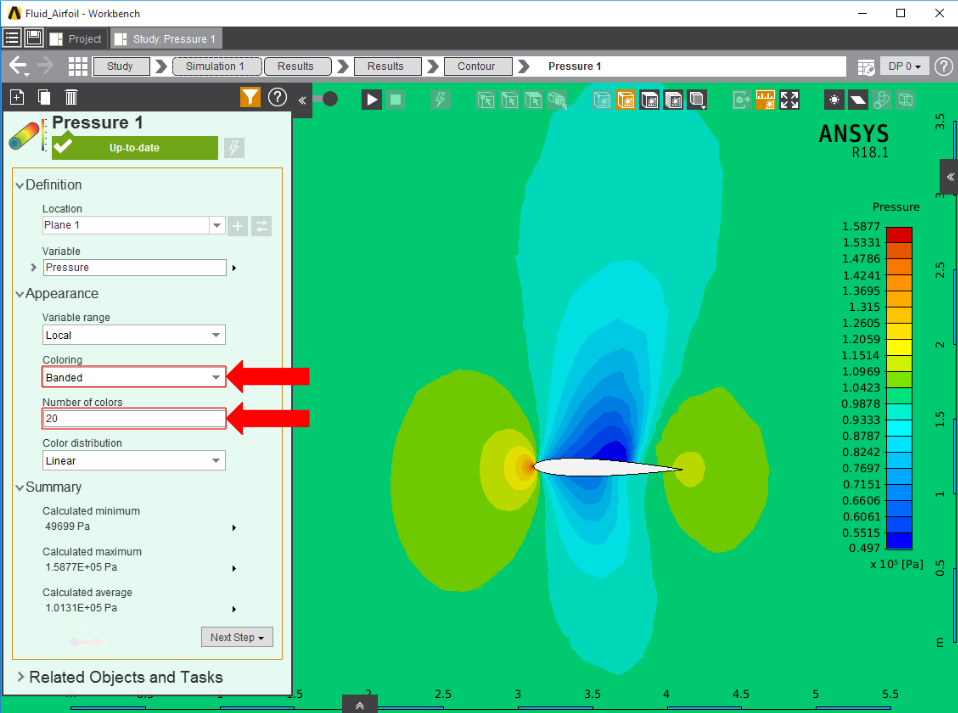Image resolution: width=958 pixels, height=713 pixels.
Task: Toggle scene lighting sun icon
Action: click(x=834, y=100)
